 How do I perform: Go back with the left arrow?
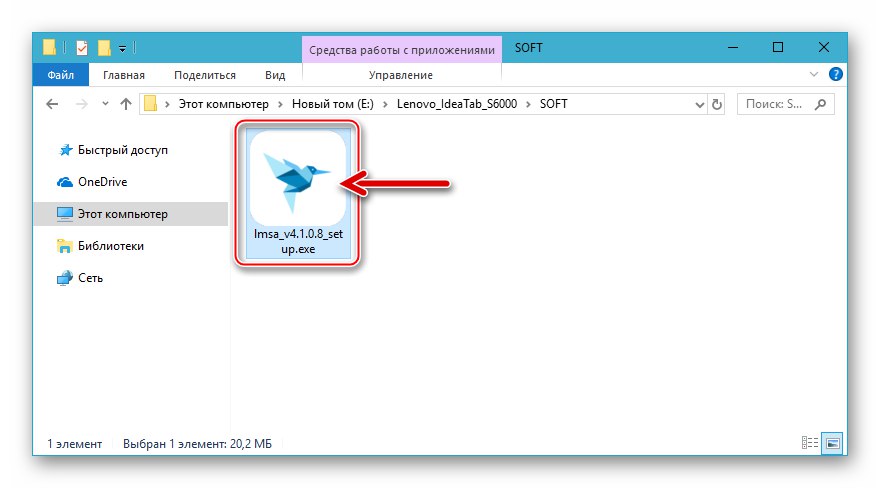click(52, 104)
